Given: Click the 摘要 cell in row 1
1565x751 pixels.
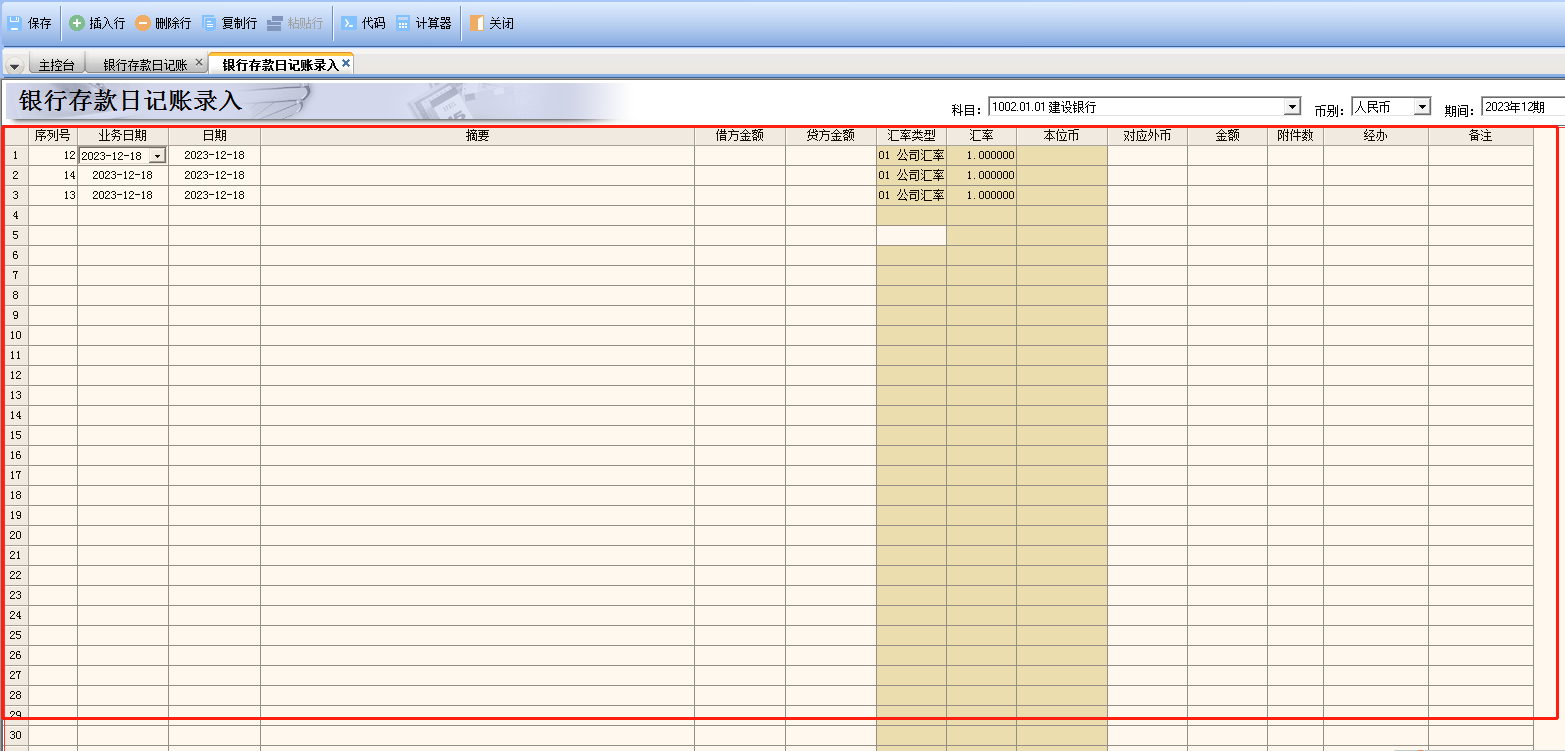Looking at the screenshot, I should click(477, 156).
